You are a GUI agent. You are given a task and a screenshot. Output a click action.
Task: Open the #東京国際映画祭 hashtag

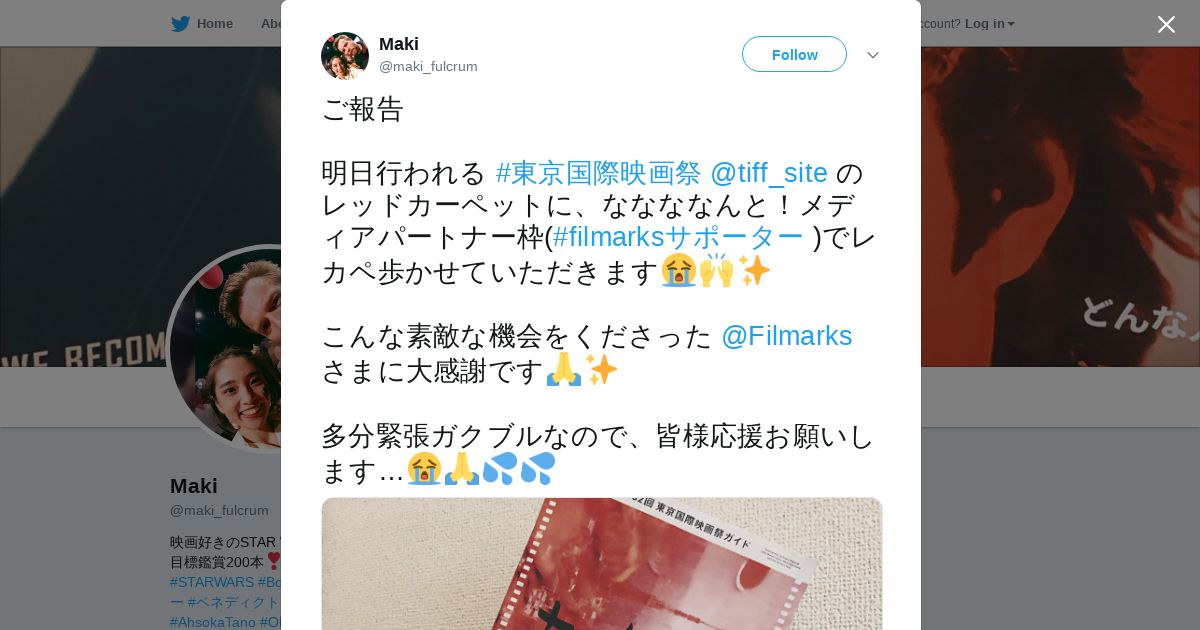click(x=598, y=173)
